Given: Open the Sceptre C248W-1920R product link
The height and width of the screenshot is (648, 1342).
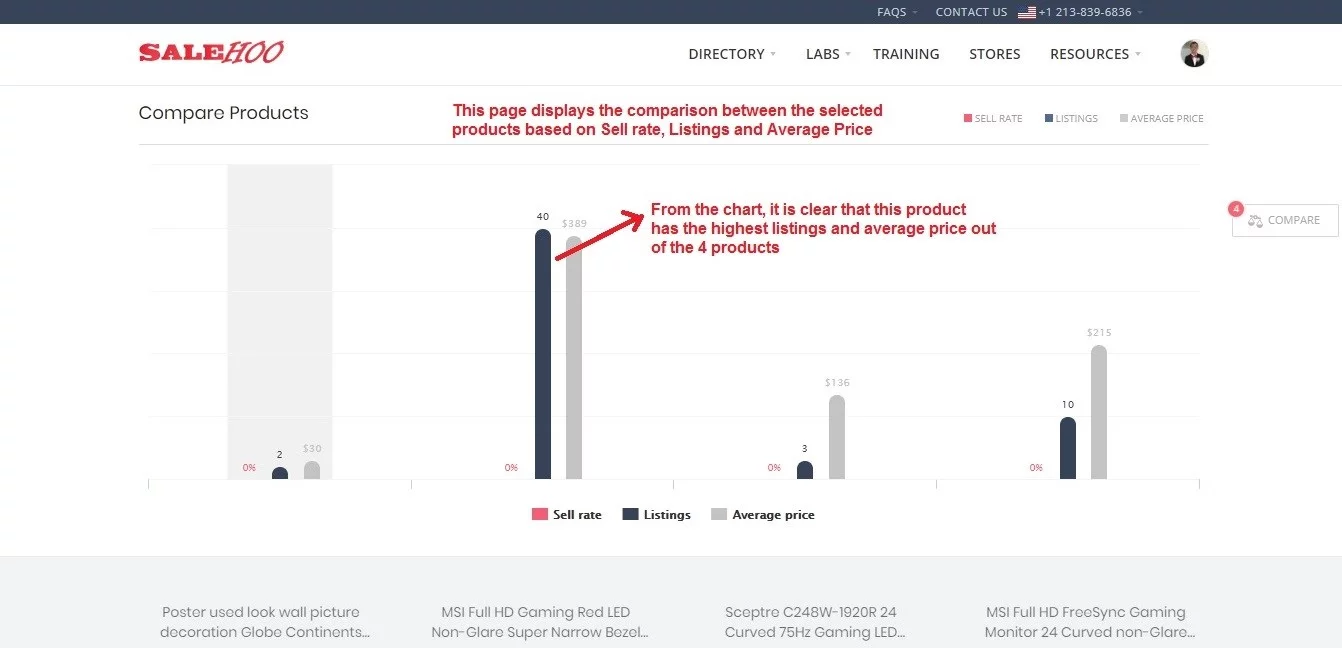Looking at the screenshot, I should (x=814, y=622).
